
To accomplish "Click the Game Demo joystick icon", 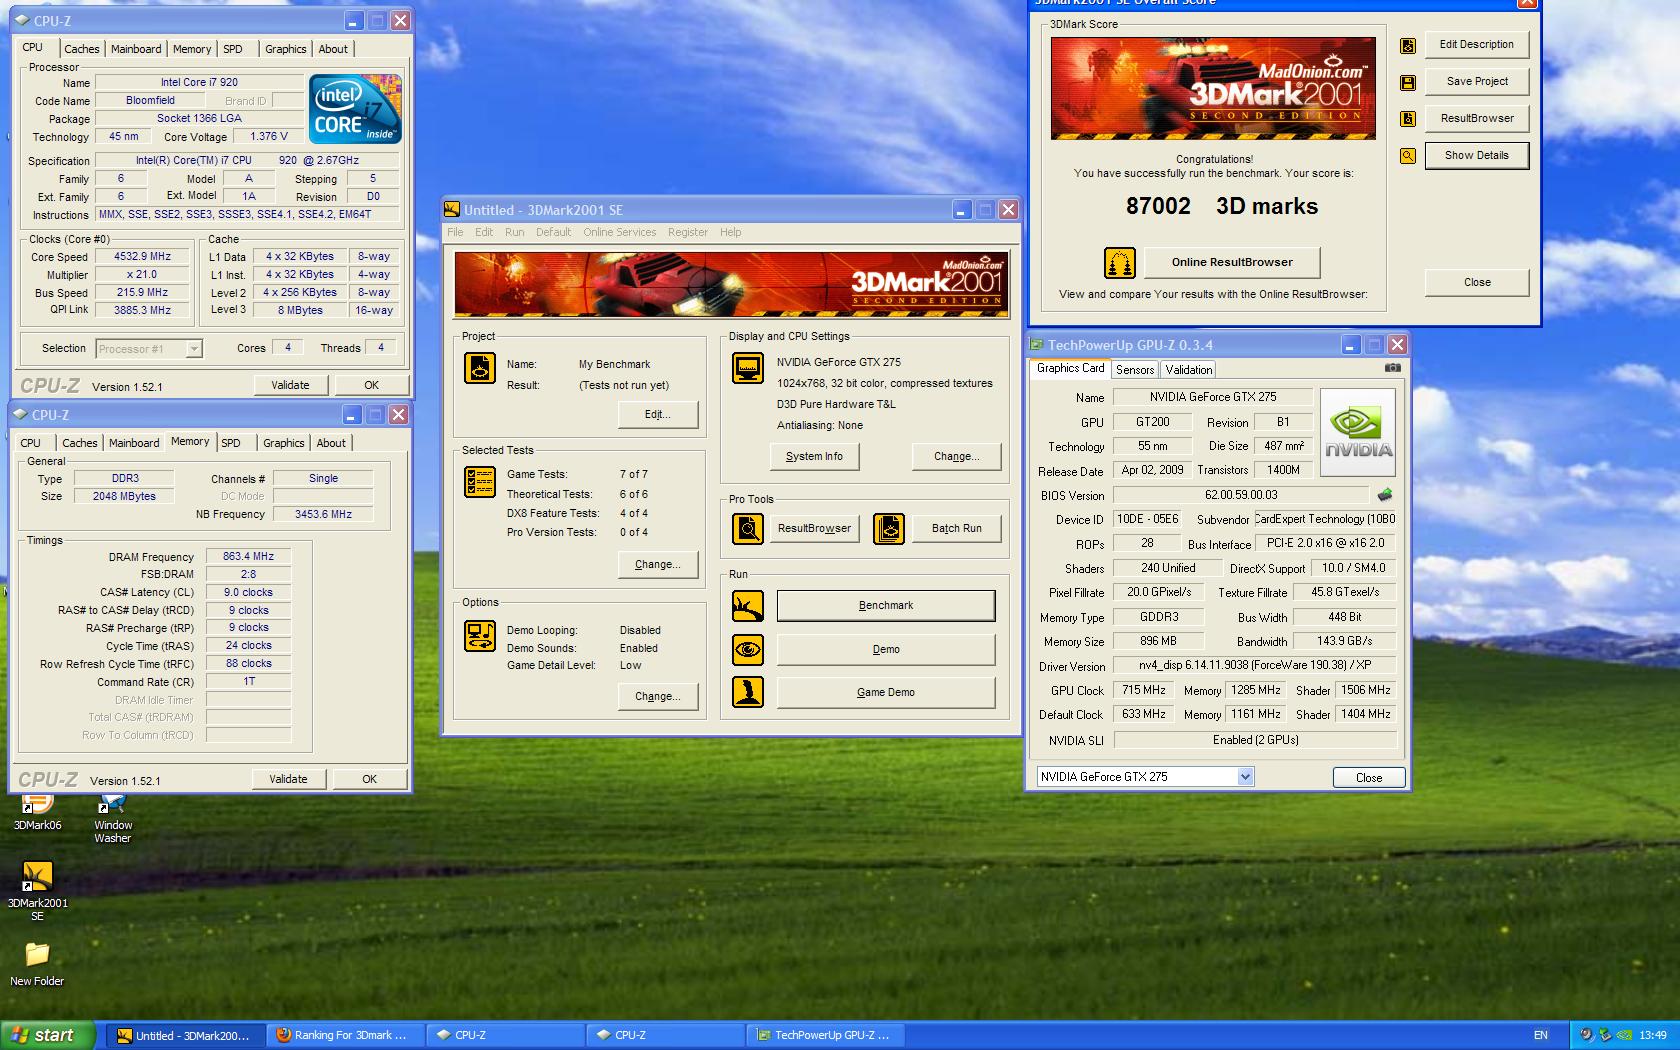I will pos(748,692).
